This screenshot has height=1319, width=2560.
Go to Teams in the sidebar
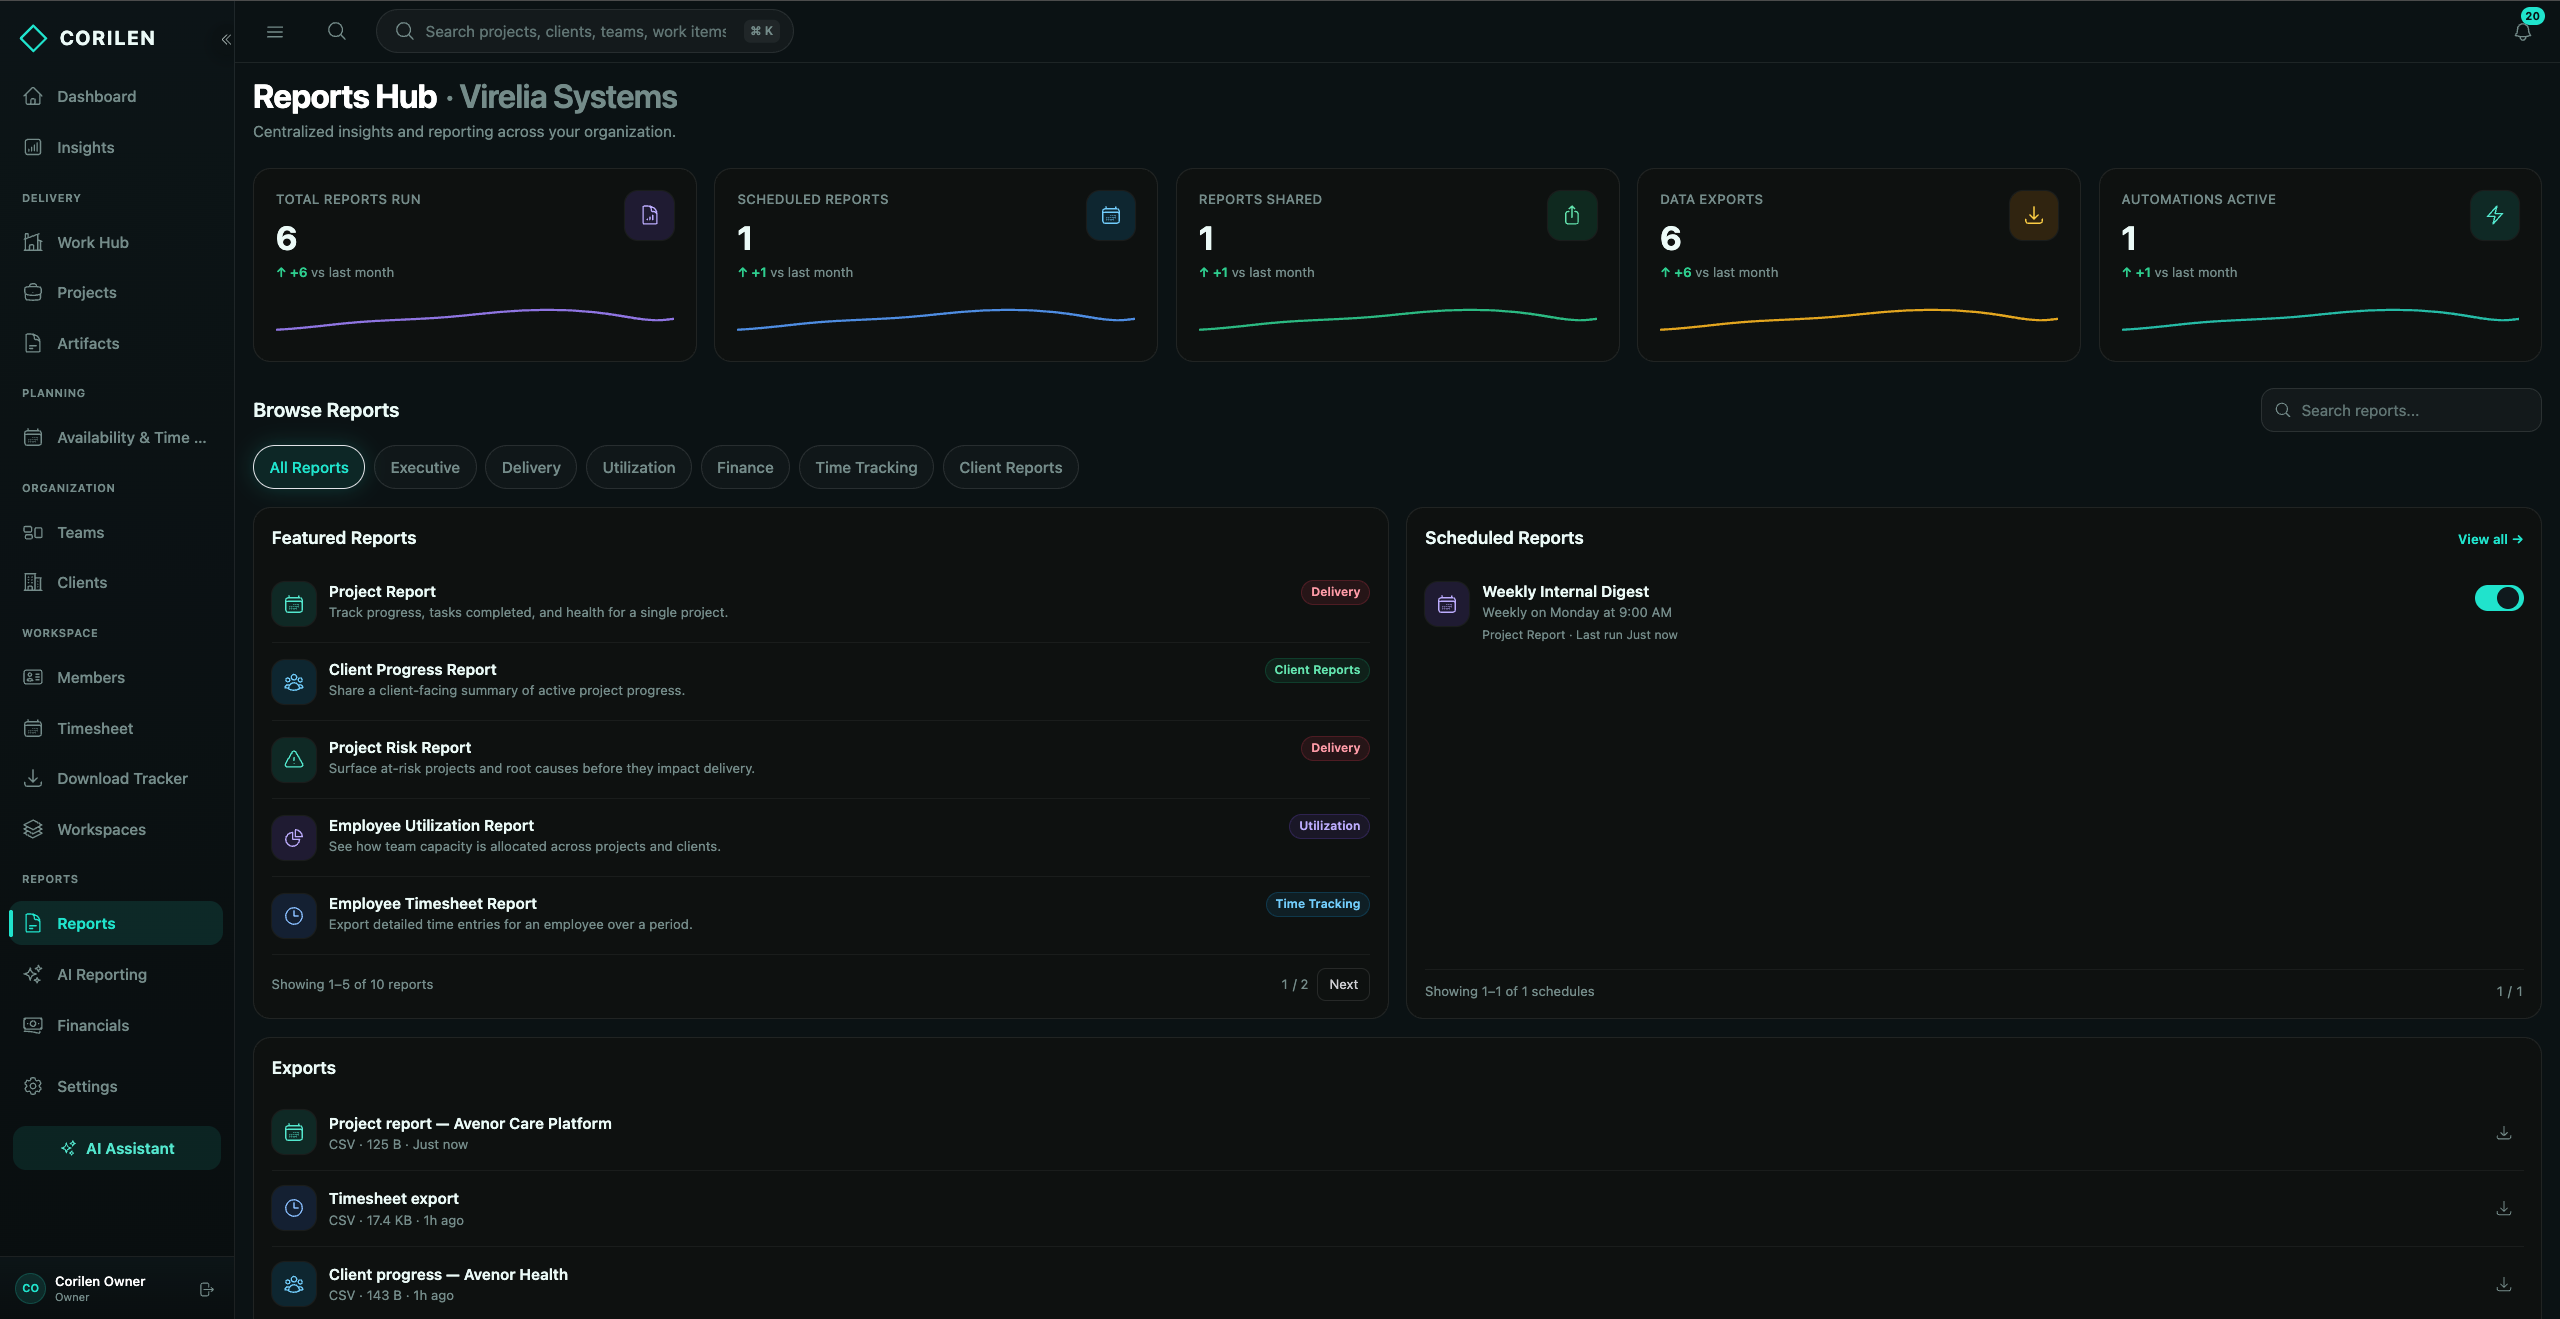[116, 532]
